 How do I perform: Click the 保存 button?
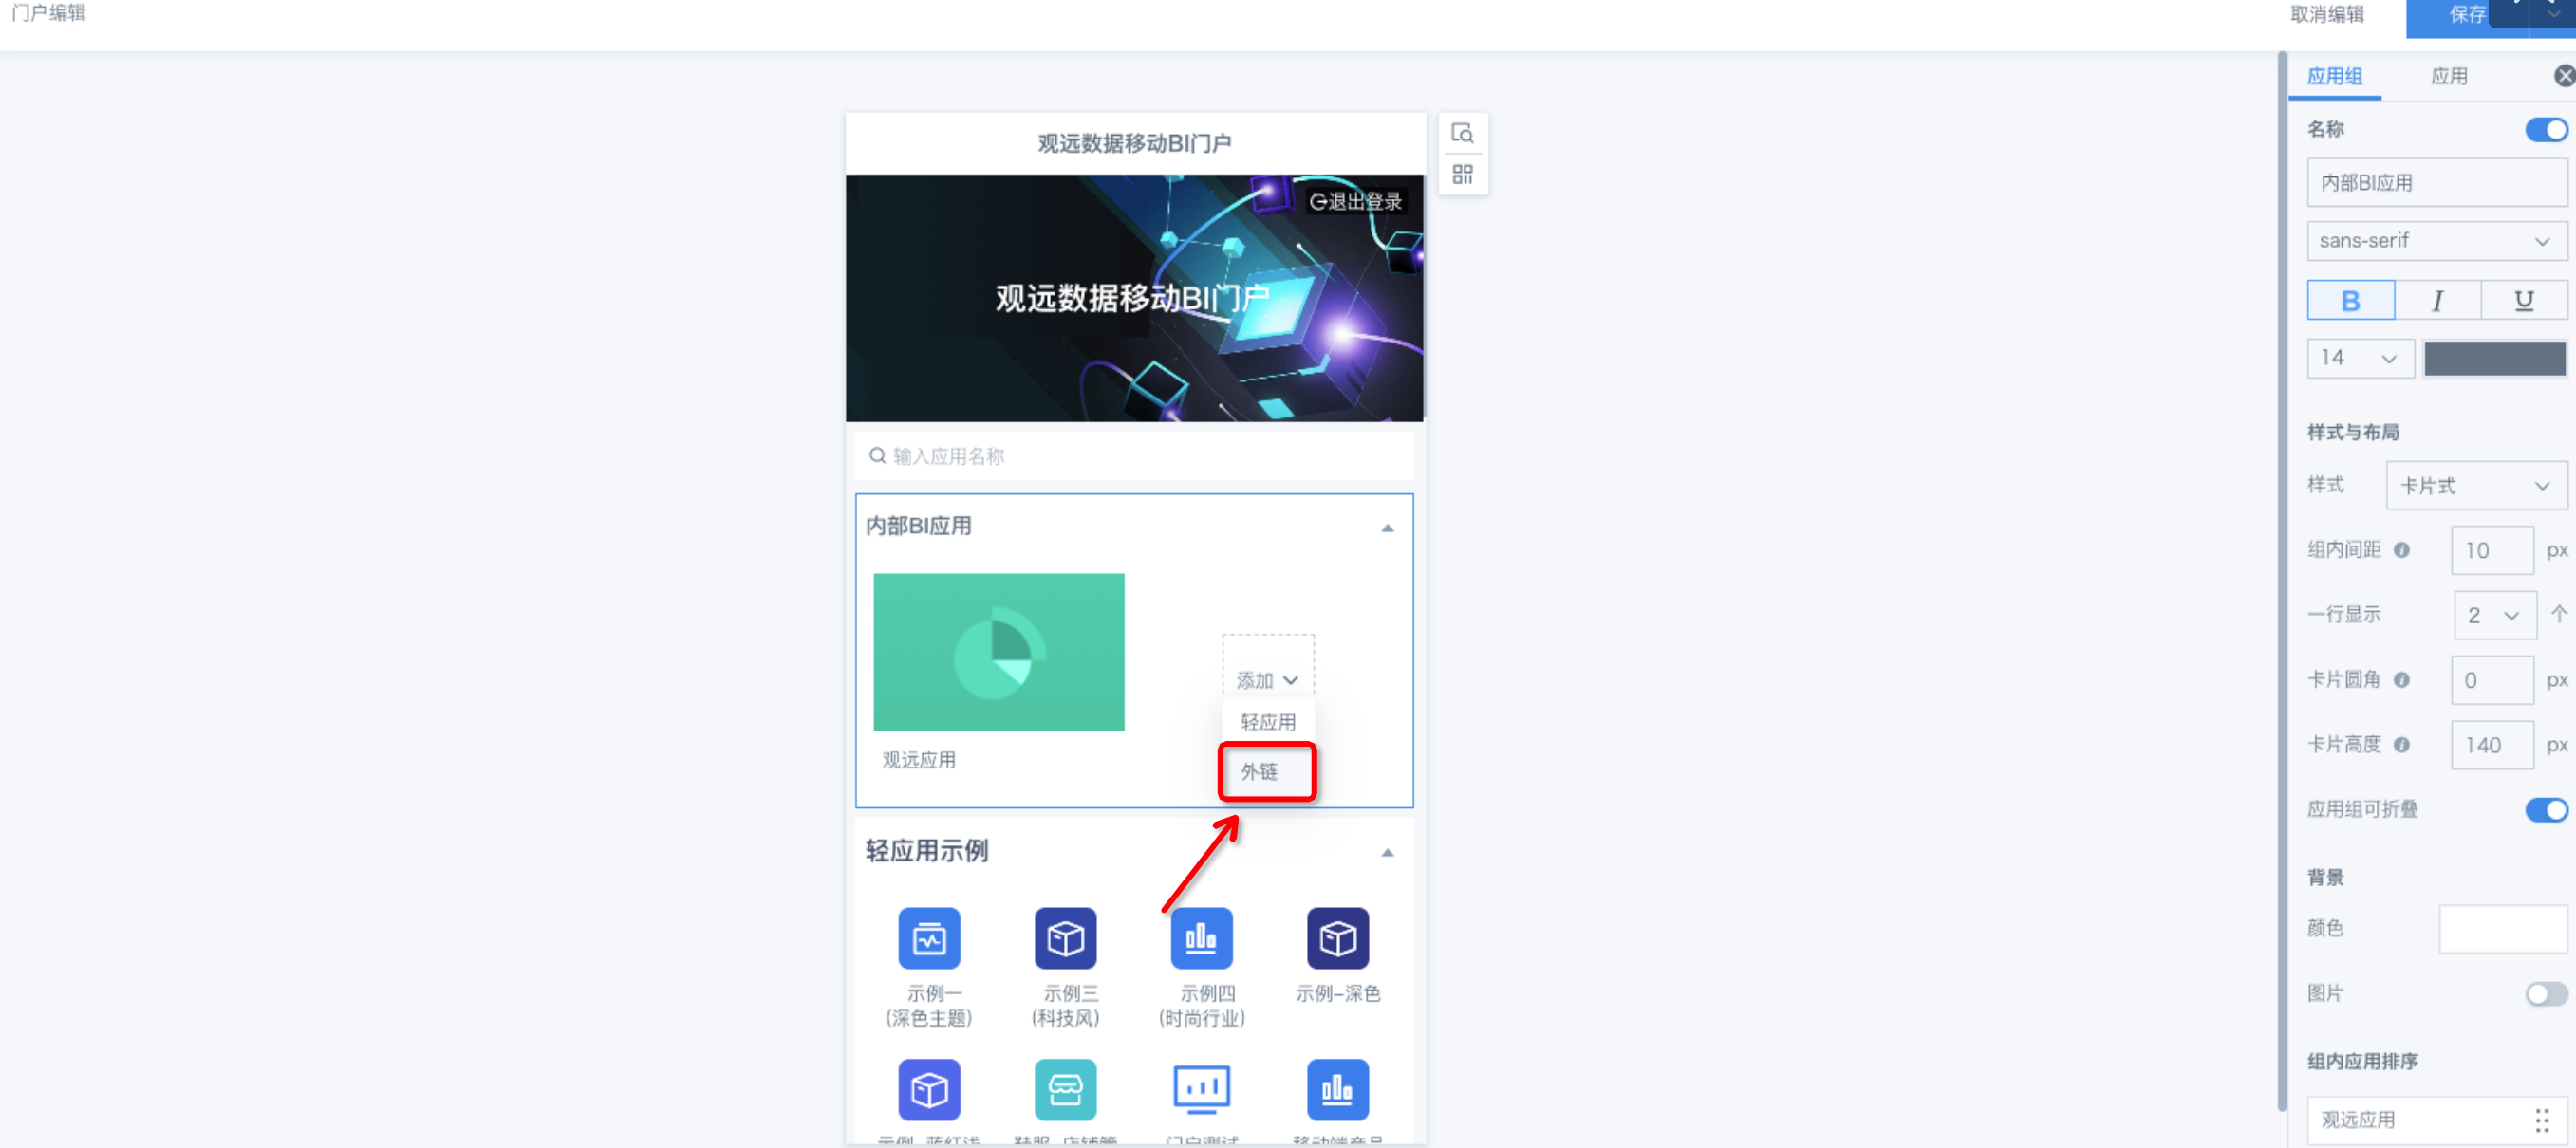click(x=2466, y=14)
